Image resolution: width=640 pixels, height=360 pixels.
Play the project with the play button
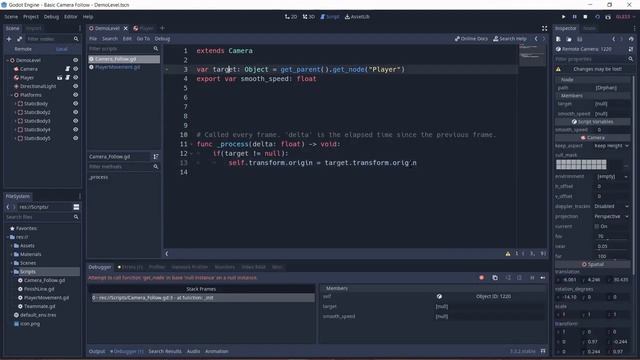563,17
